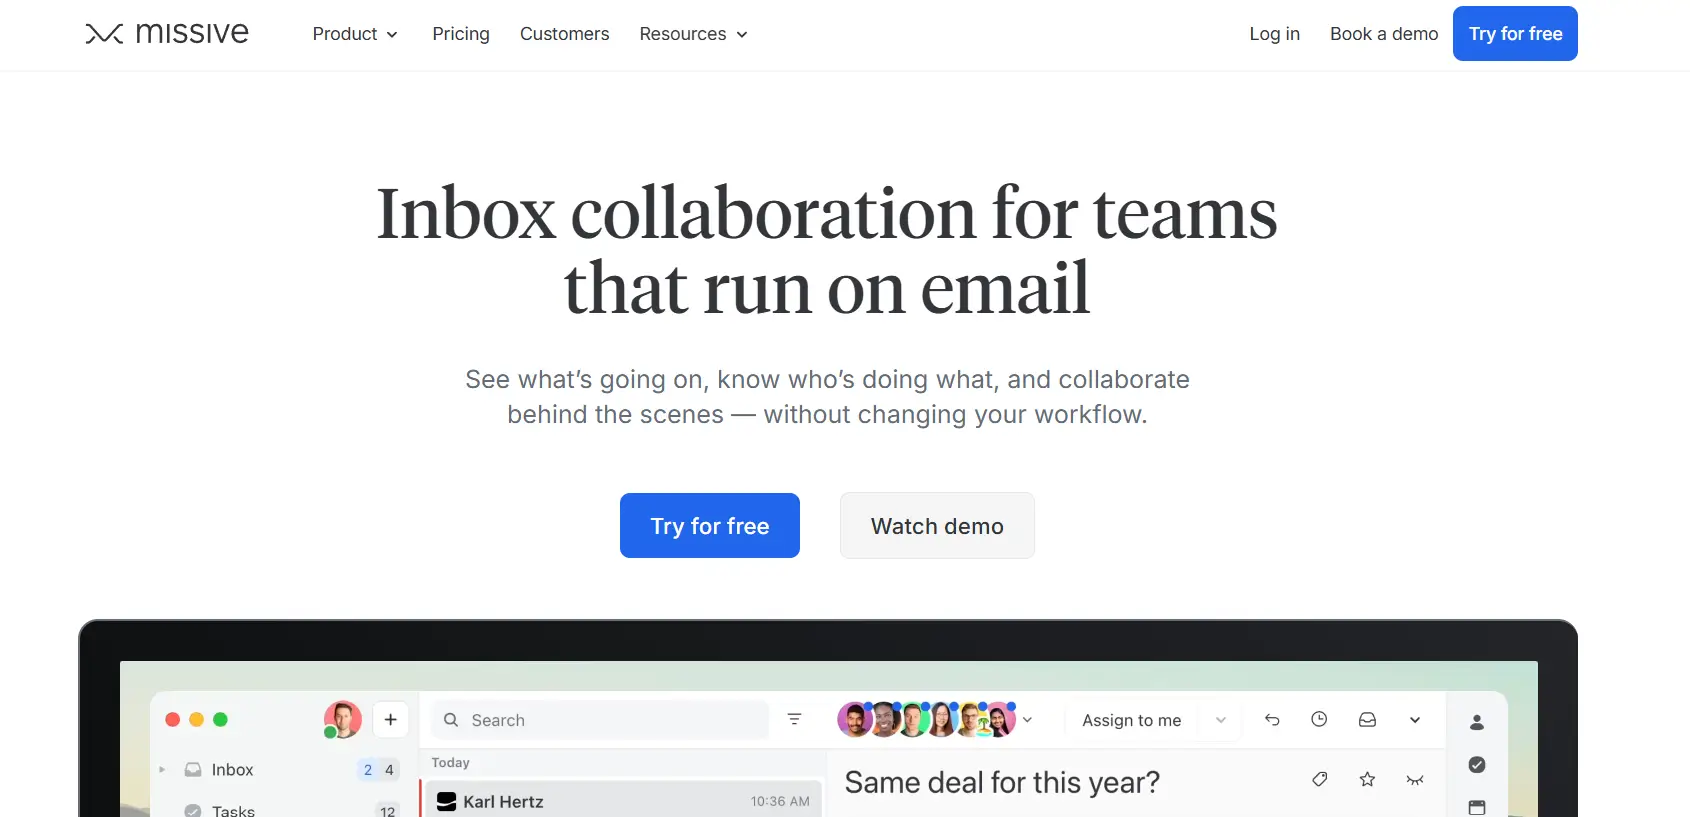Open the Watch demo button
Screen dimensions: 1690x817
(937, 526)
